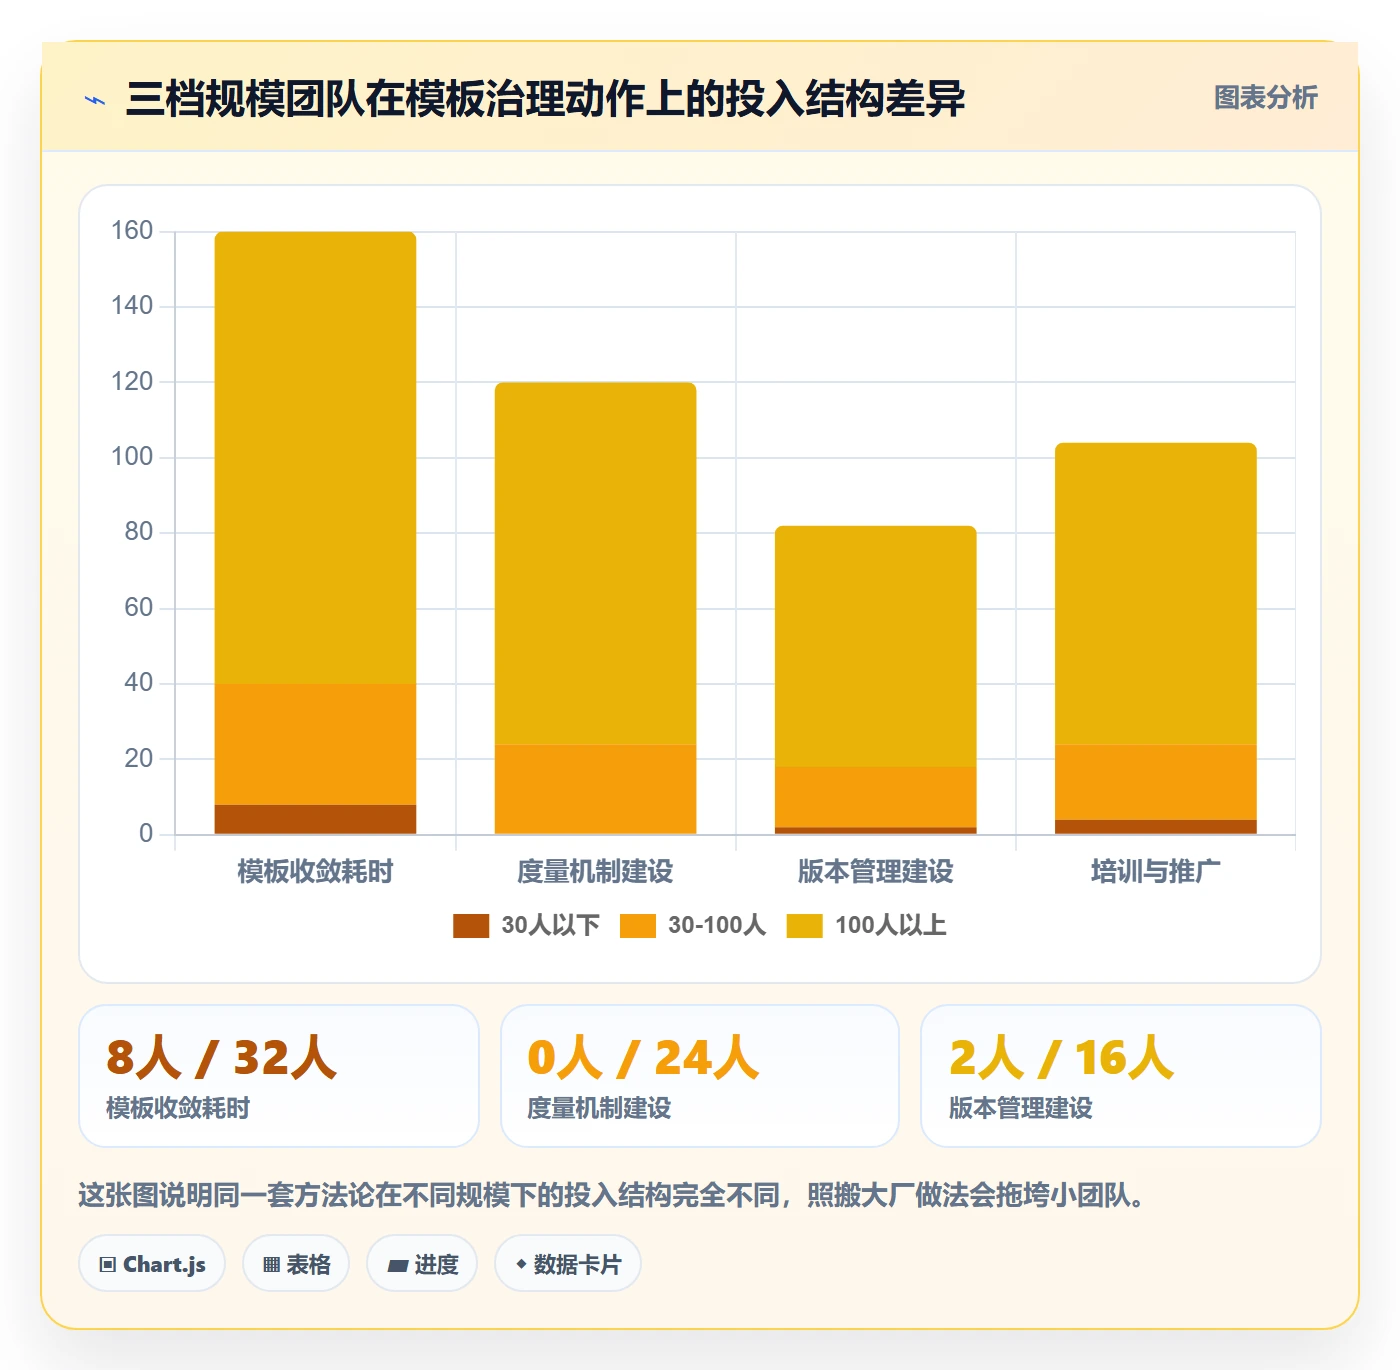Viewport: 1400px width, 1370px height.
Task: Click the 模板收敛耗时 x-axis label
Action: [x=315, y=872]
